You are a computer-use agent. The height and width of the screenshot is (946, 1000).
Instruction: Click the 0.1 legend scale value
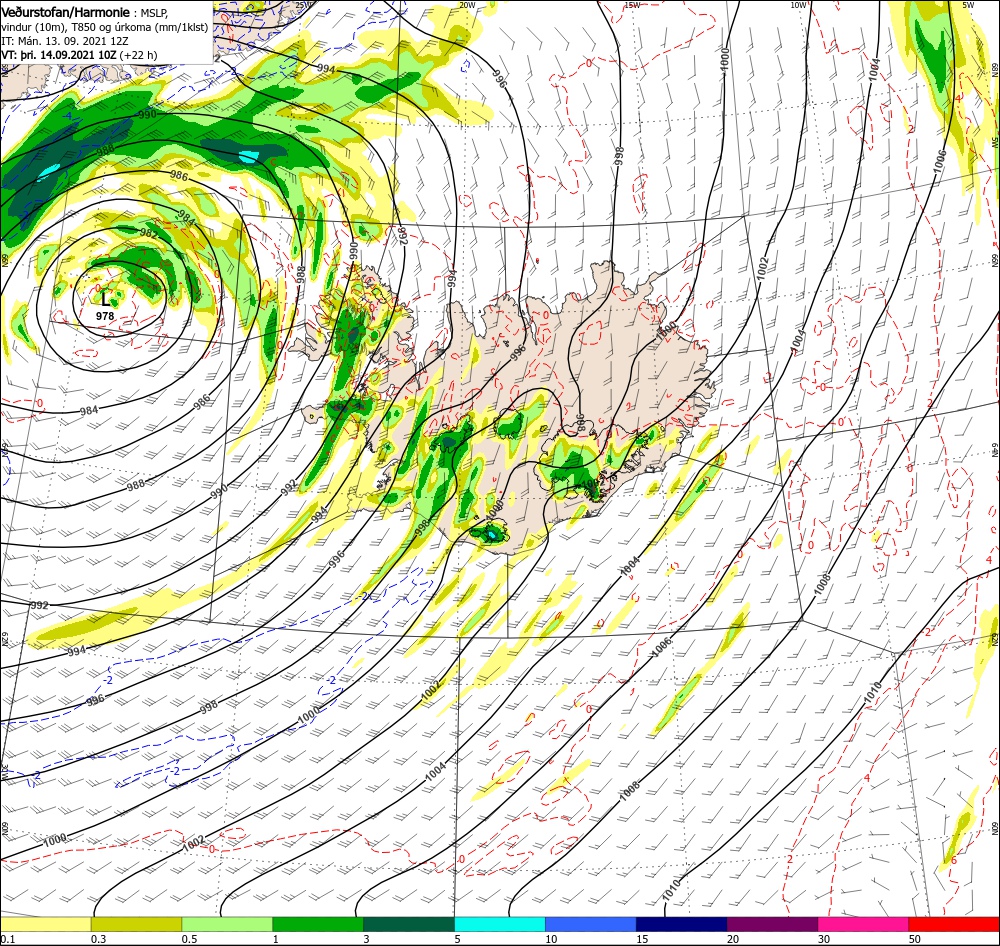click(x=7, y=939)
